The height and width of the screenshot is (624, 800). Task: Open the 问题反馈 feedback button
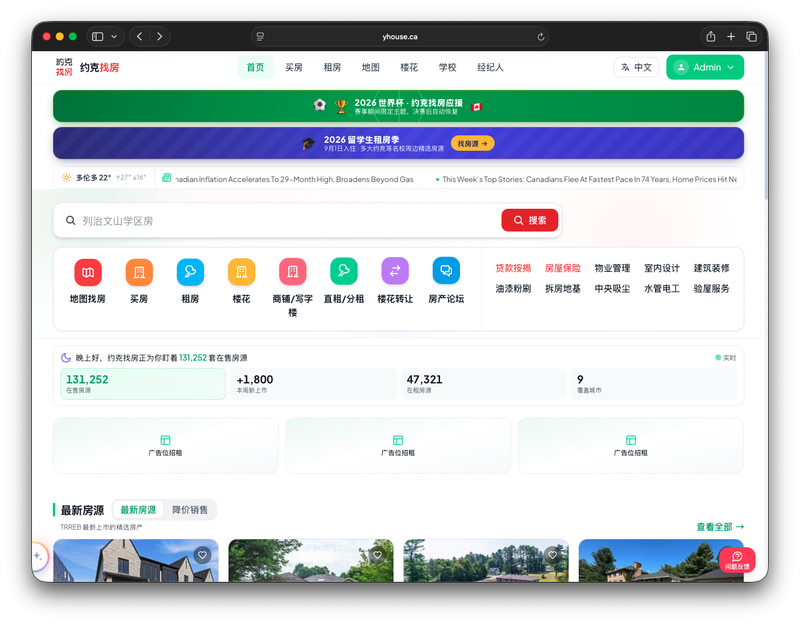click(737, 560)
